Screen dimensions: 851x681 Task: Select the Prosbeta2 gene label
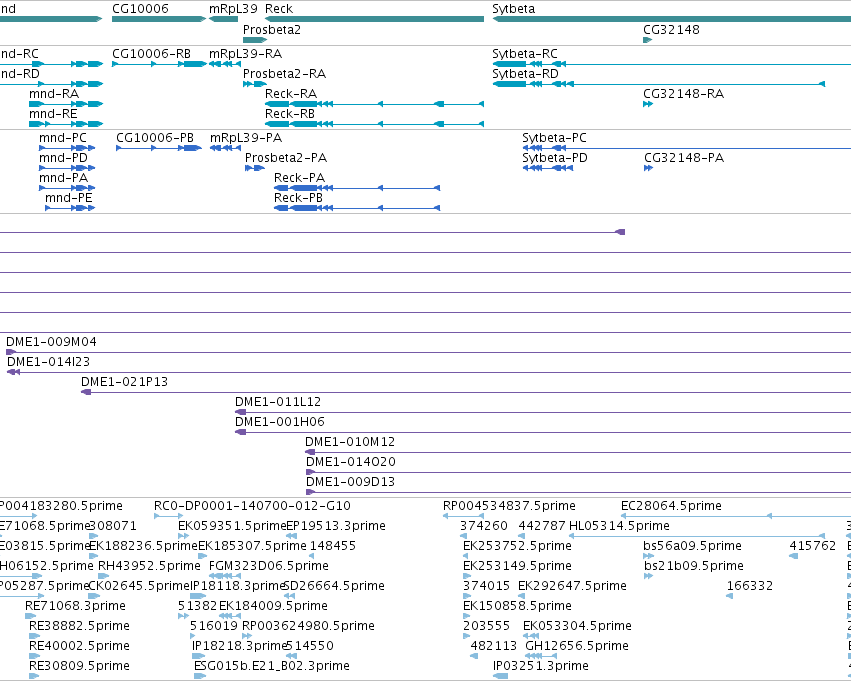271,29
